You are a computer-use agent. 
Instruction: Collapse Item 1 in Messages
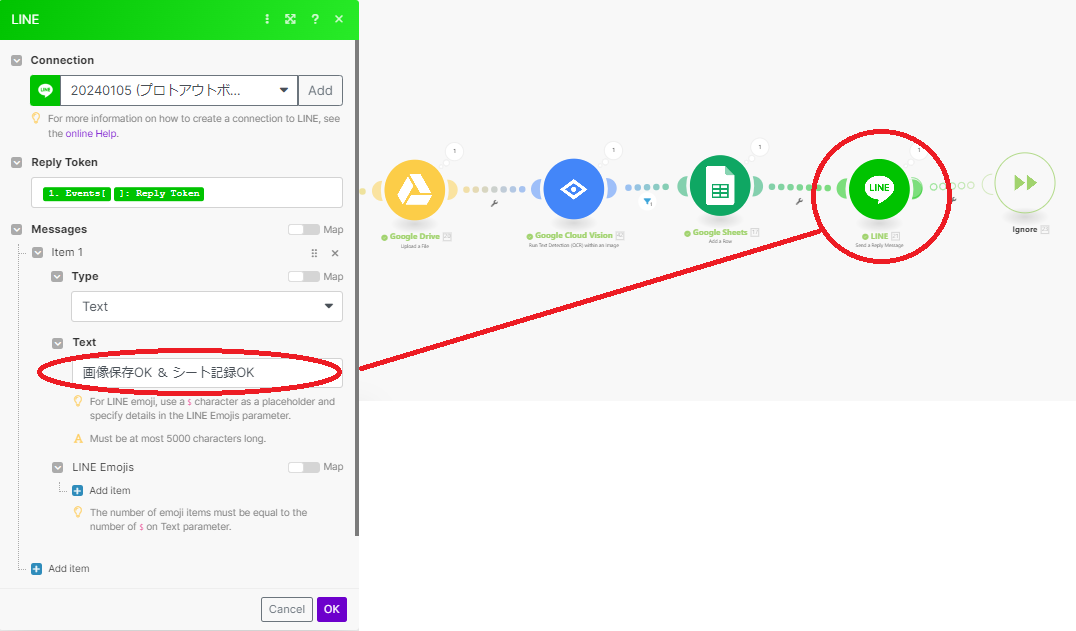38,252
